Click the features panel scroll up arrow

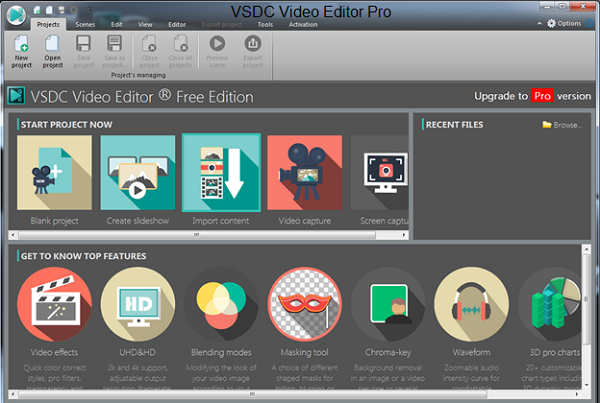[x=586, y=250]
